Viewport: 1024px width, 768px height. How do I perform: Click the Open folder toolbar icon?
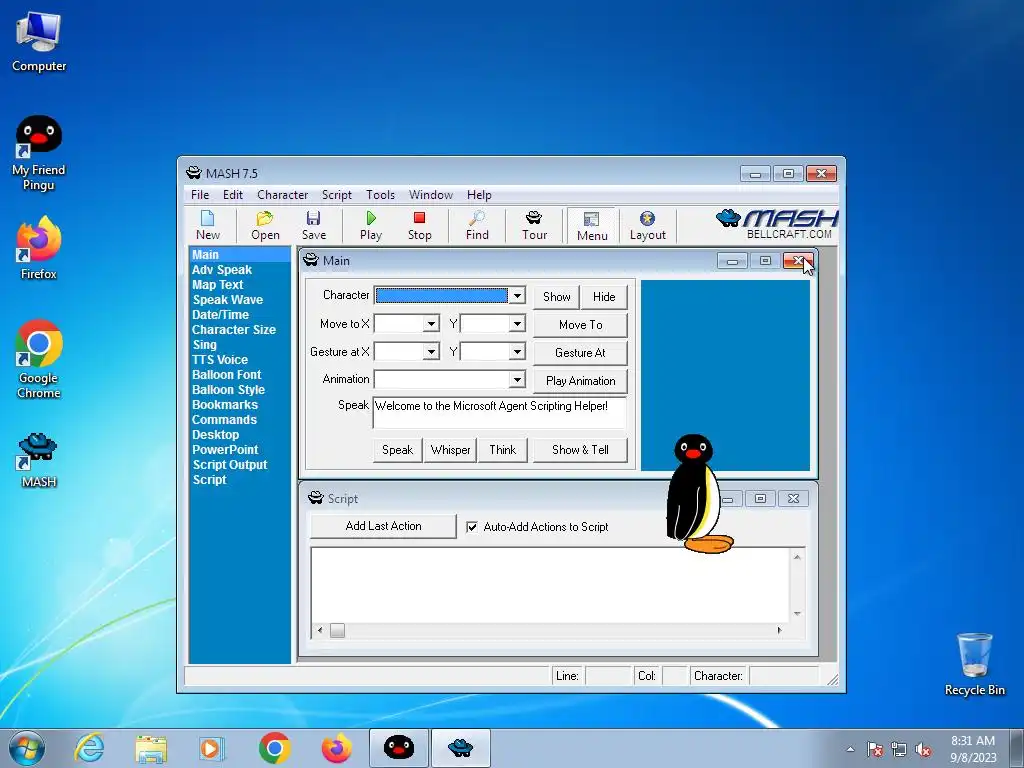pos(265,225)
